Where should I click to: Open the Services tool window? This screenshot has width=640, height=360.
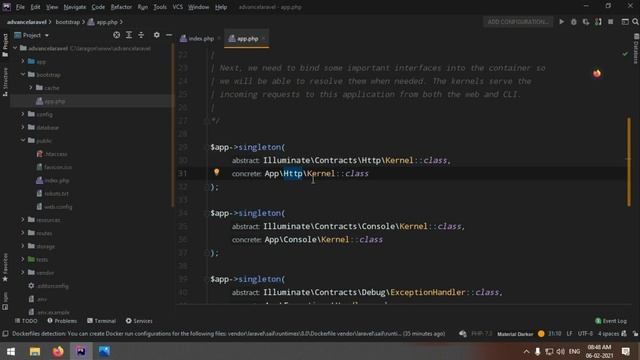pos(139,321)
